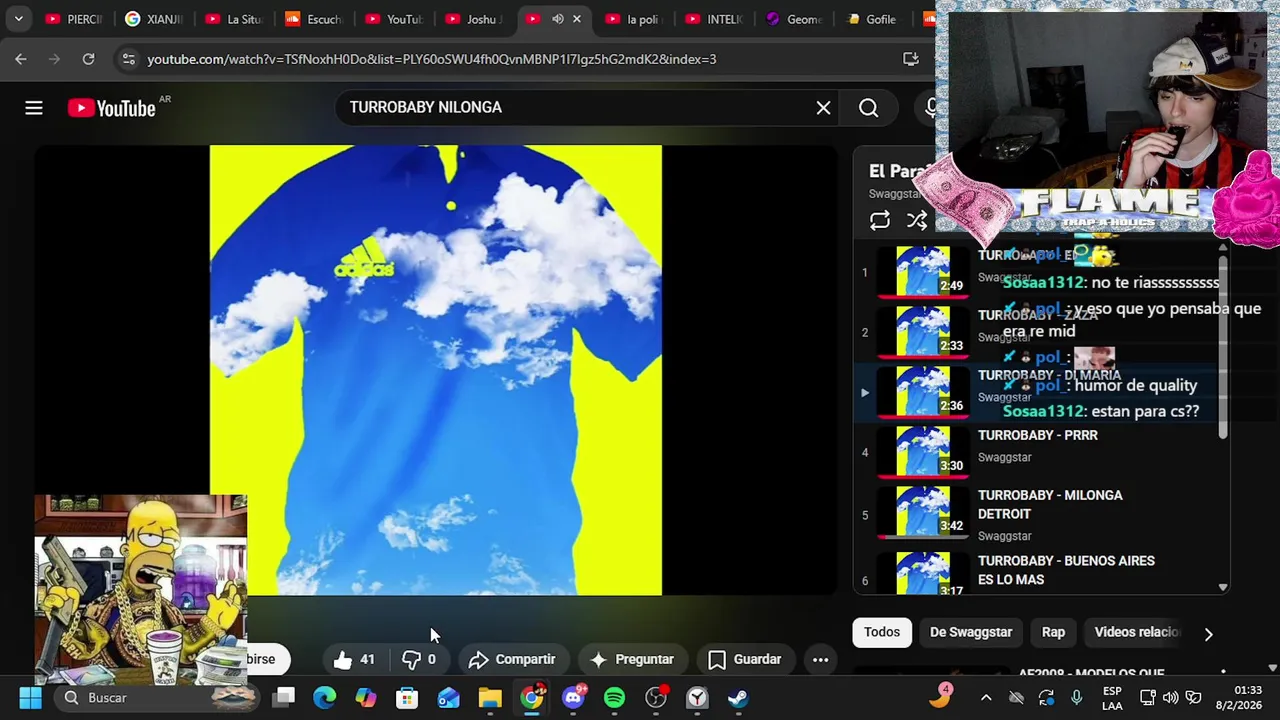Switch to the Geome tab
The image size is (1280, 720).
[x=793, y=19]
